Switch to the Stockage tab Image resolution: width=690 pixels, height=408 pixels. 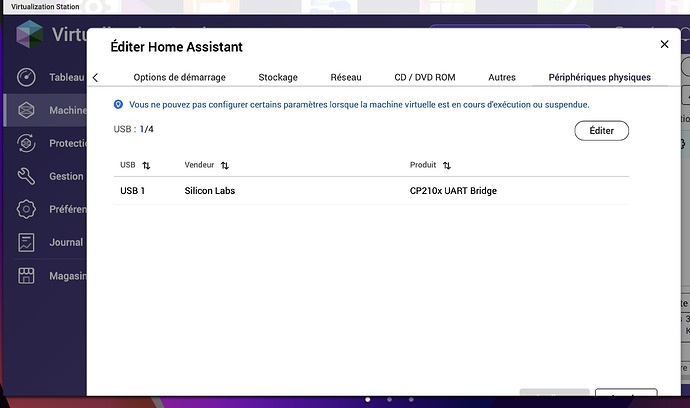tap(278, 77)
